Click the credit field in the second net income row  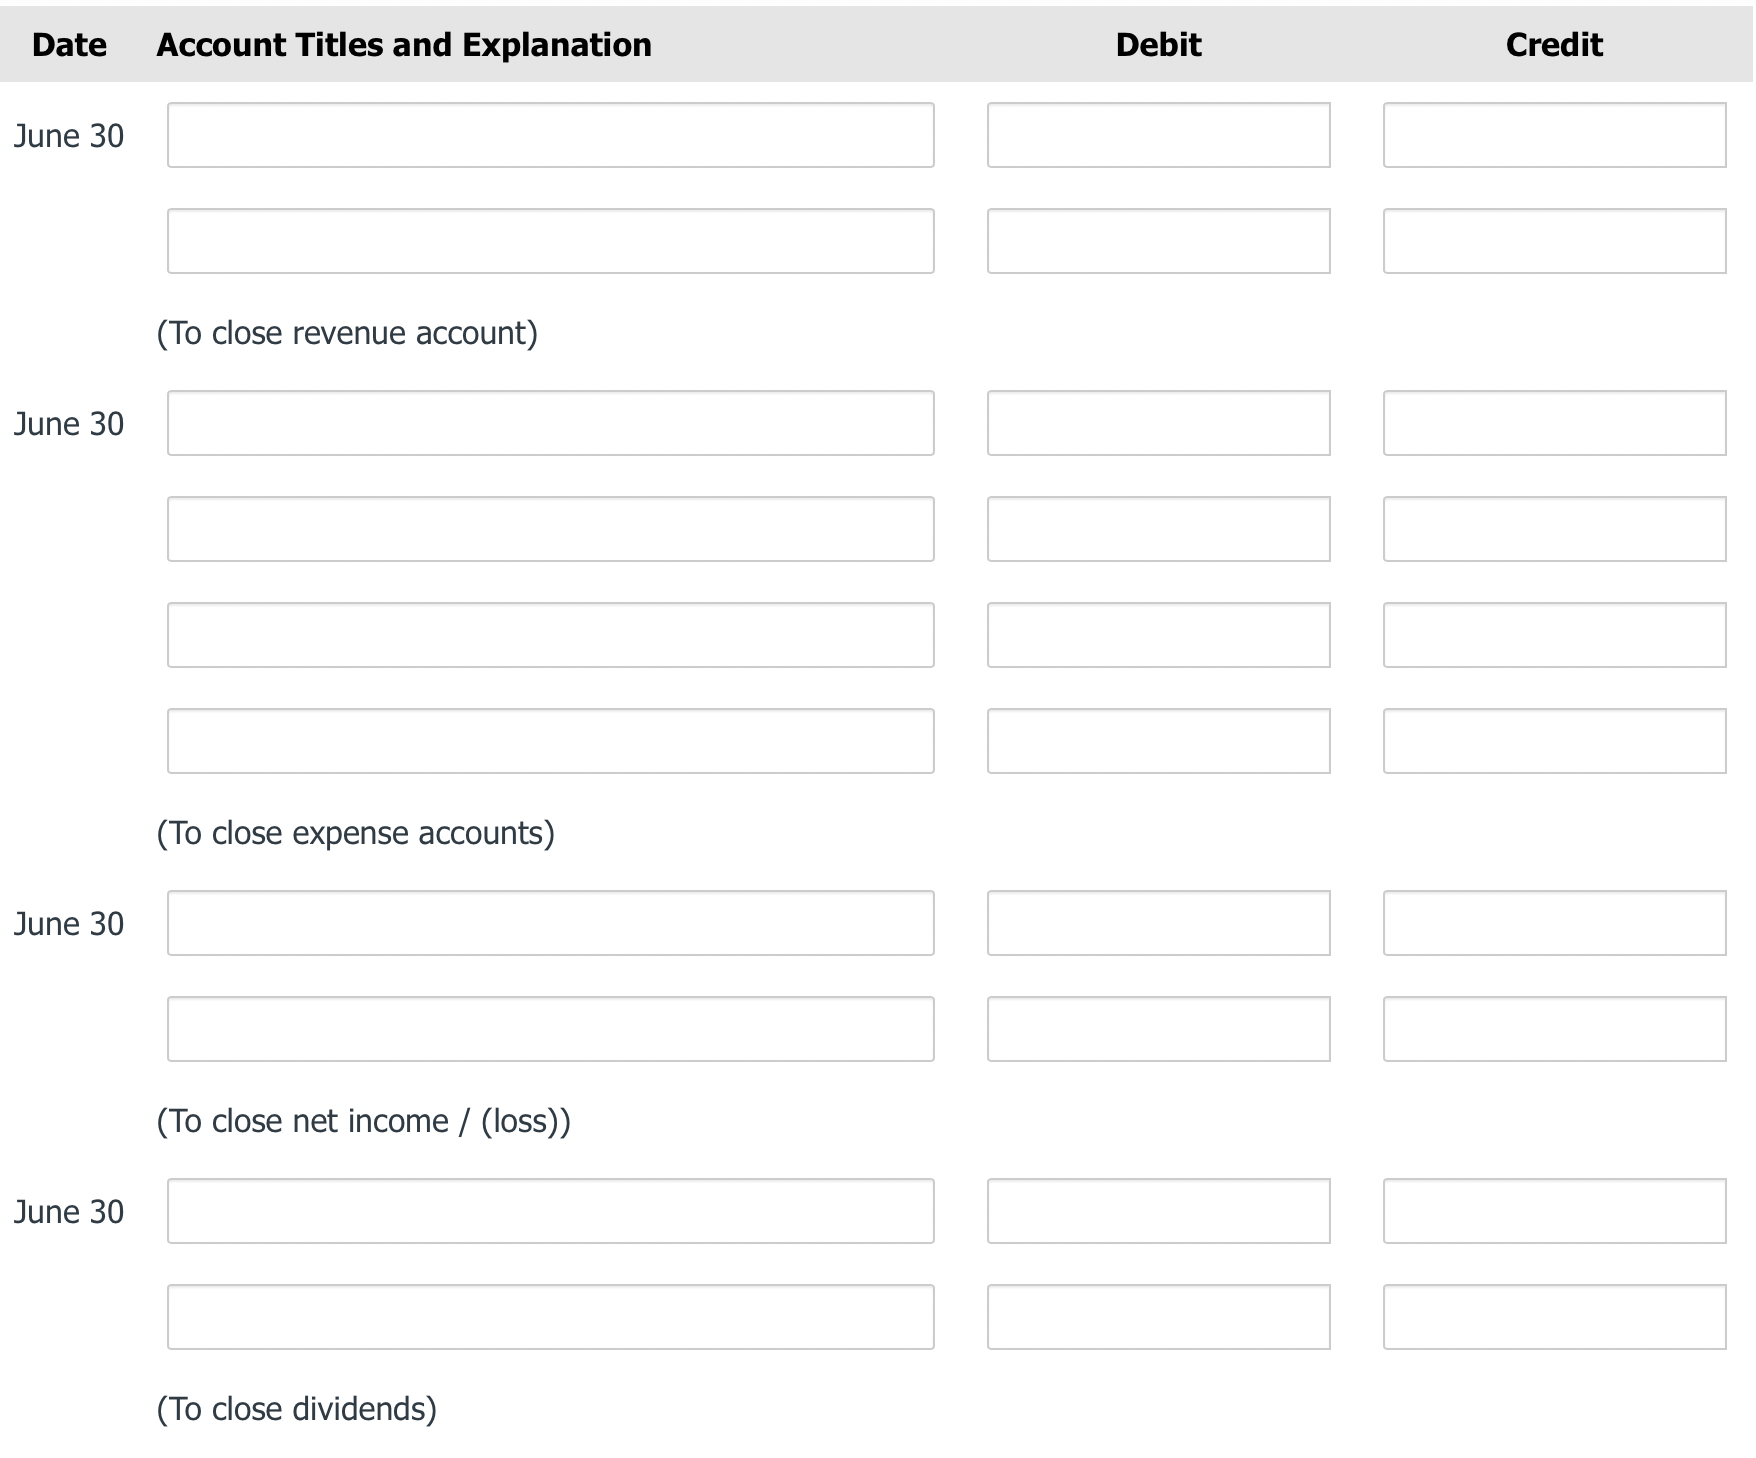point(1553,1029)
